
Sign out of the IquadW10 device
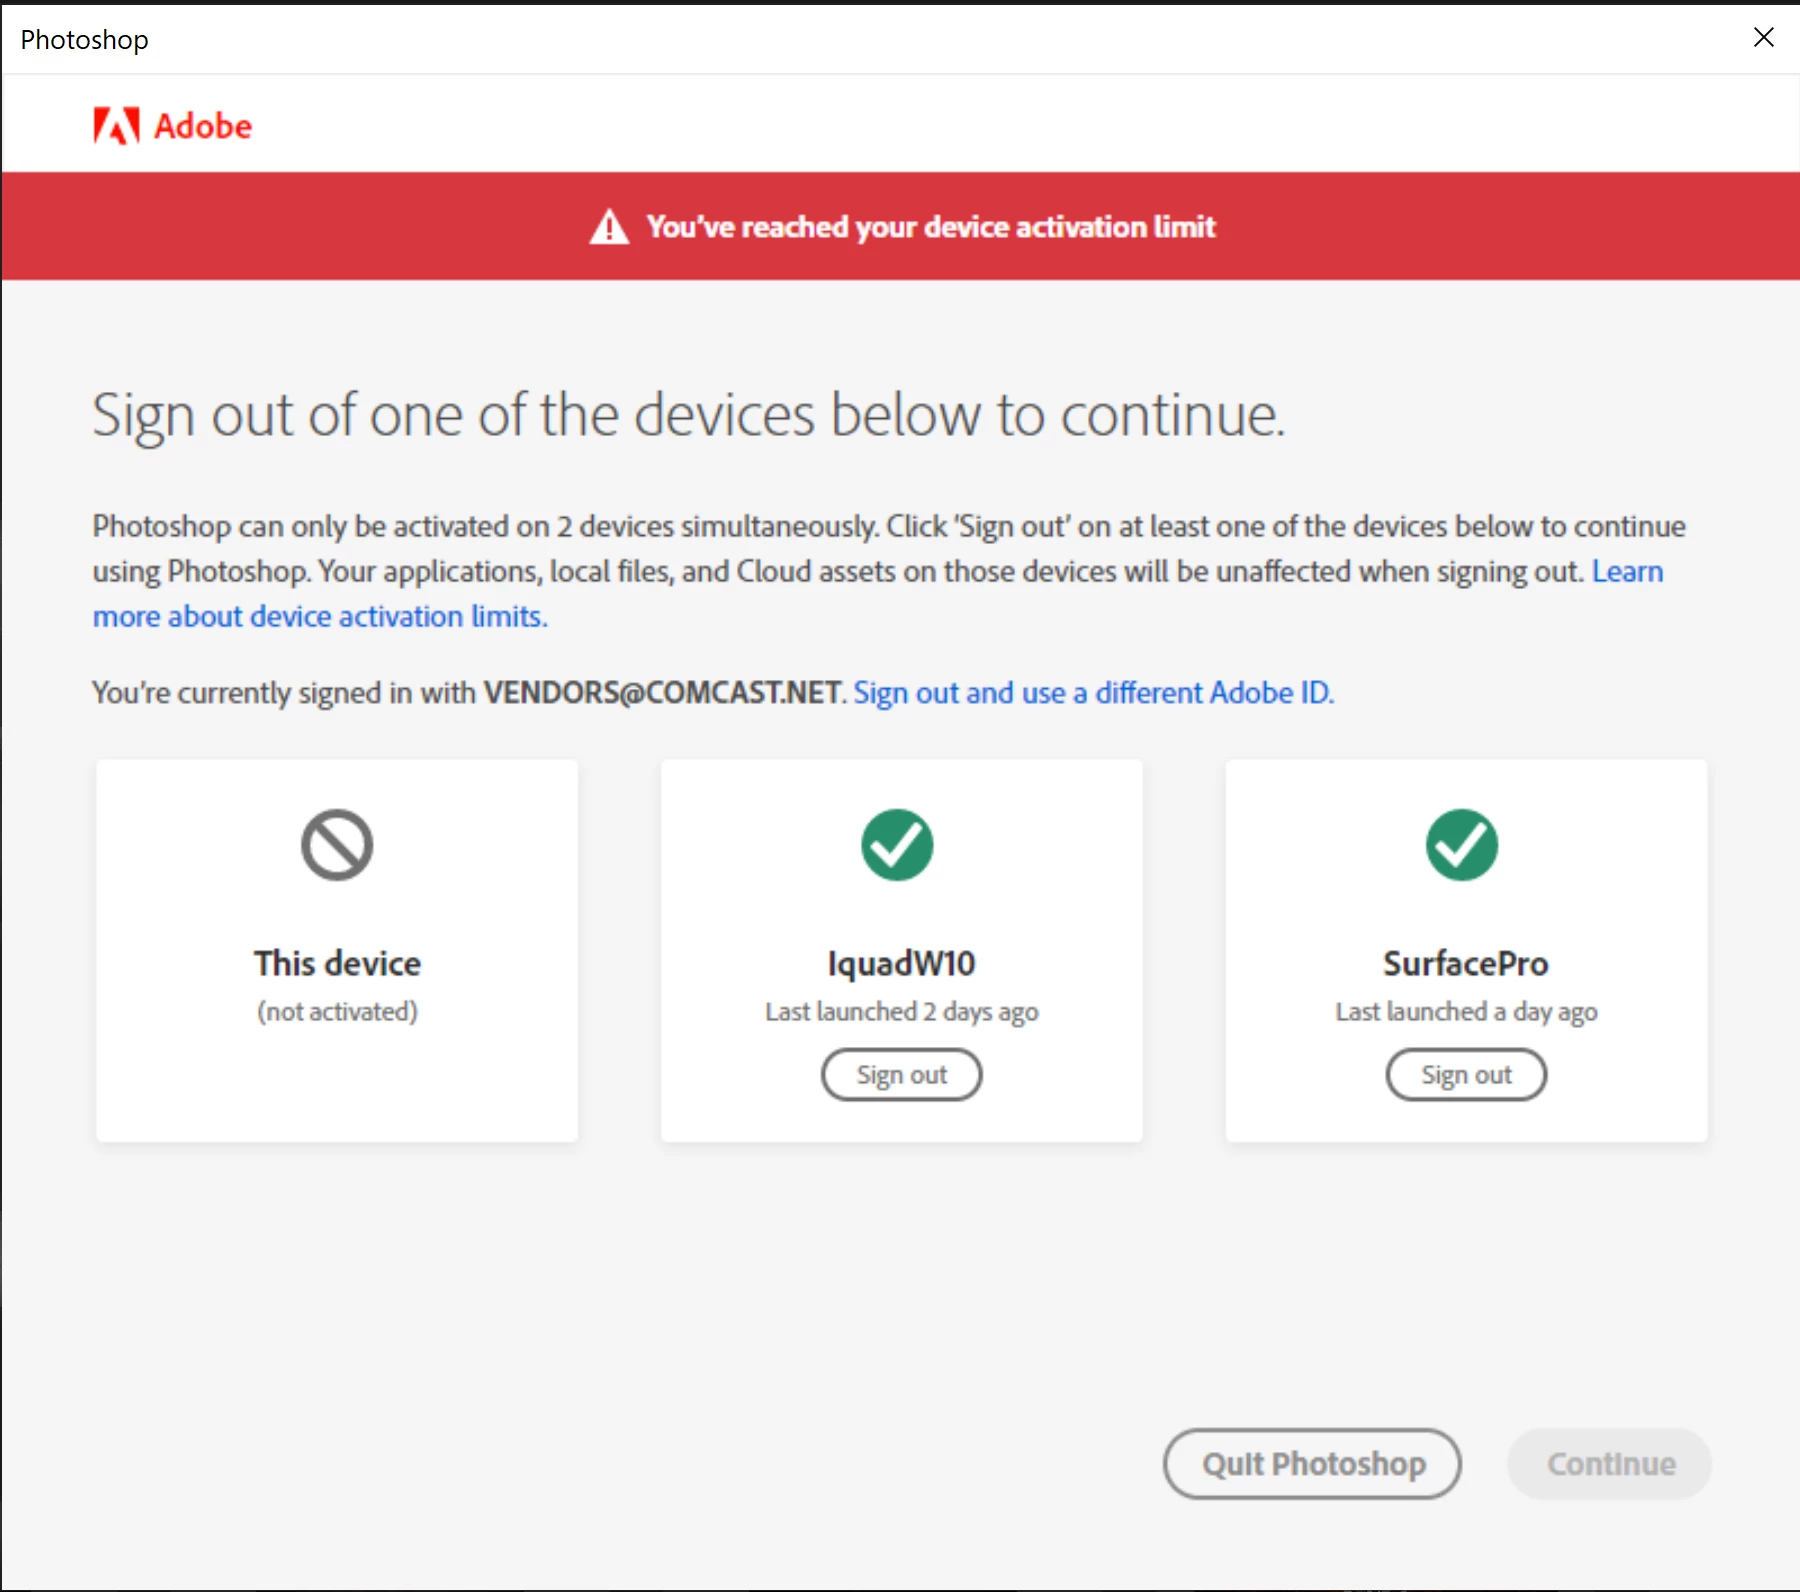pyautogui.click(x=902, y=1075)
